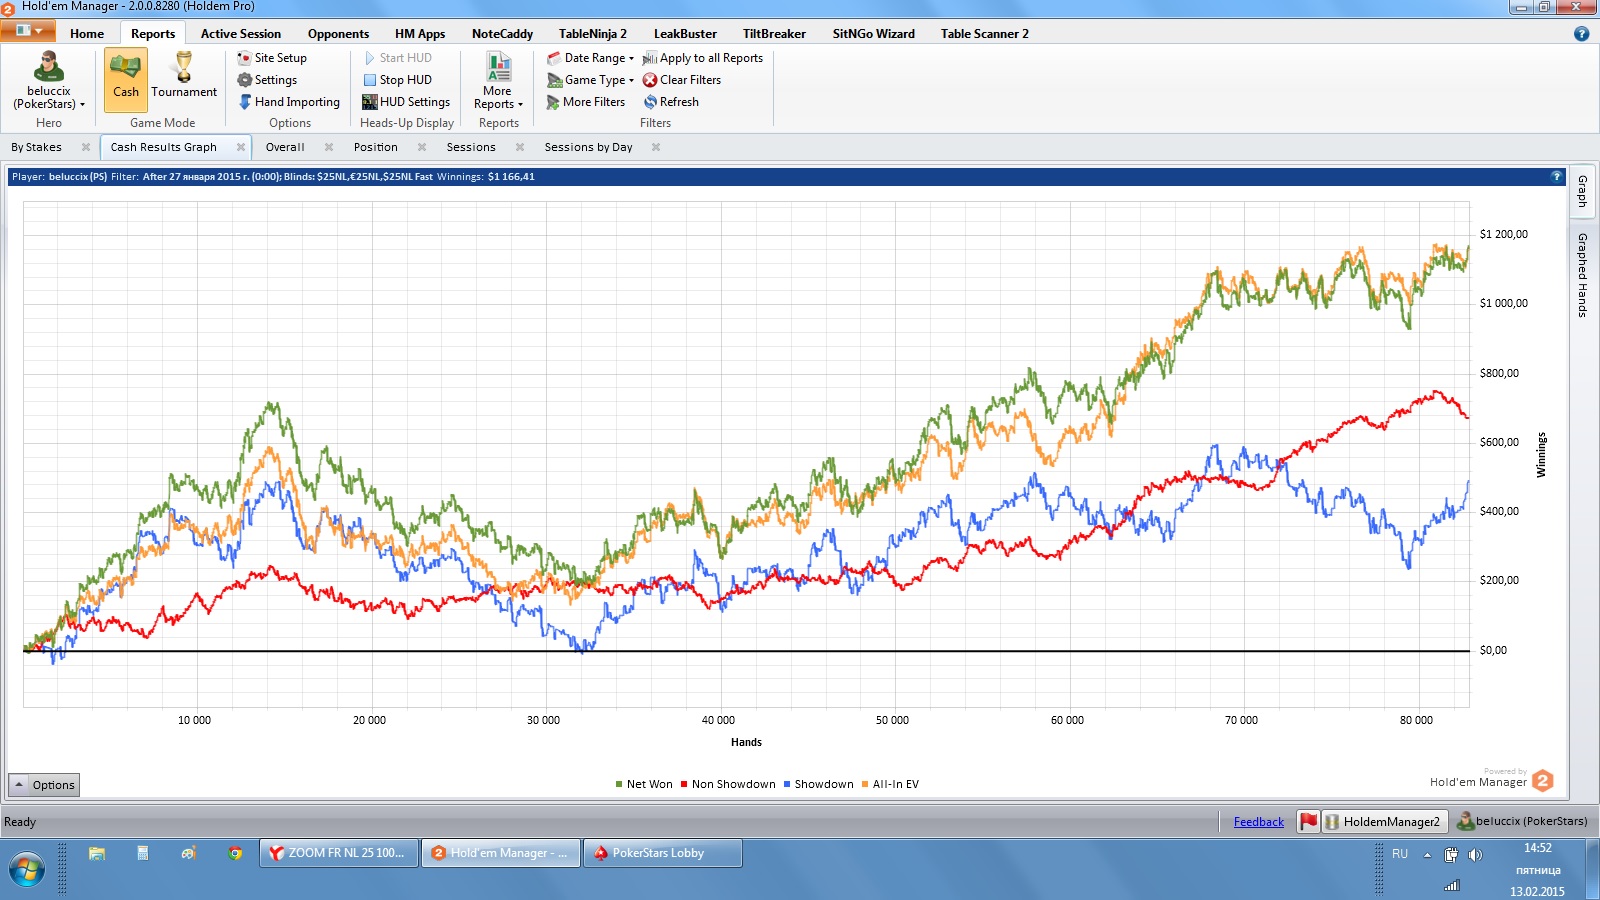Open the HM Apps ribbon tab
1600x900 pixels.
(420, 33)
